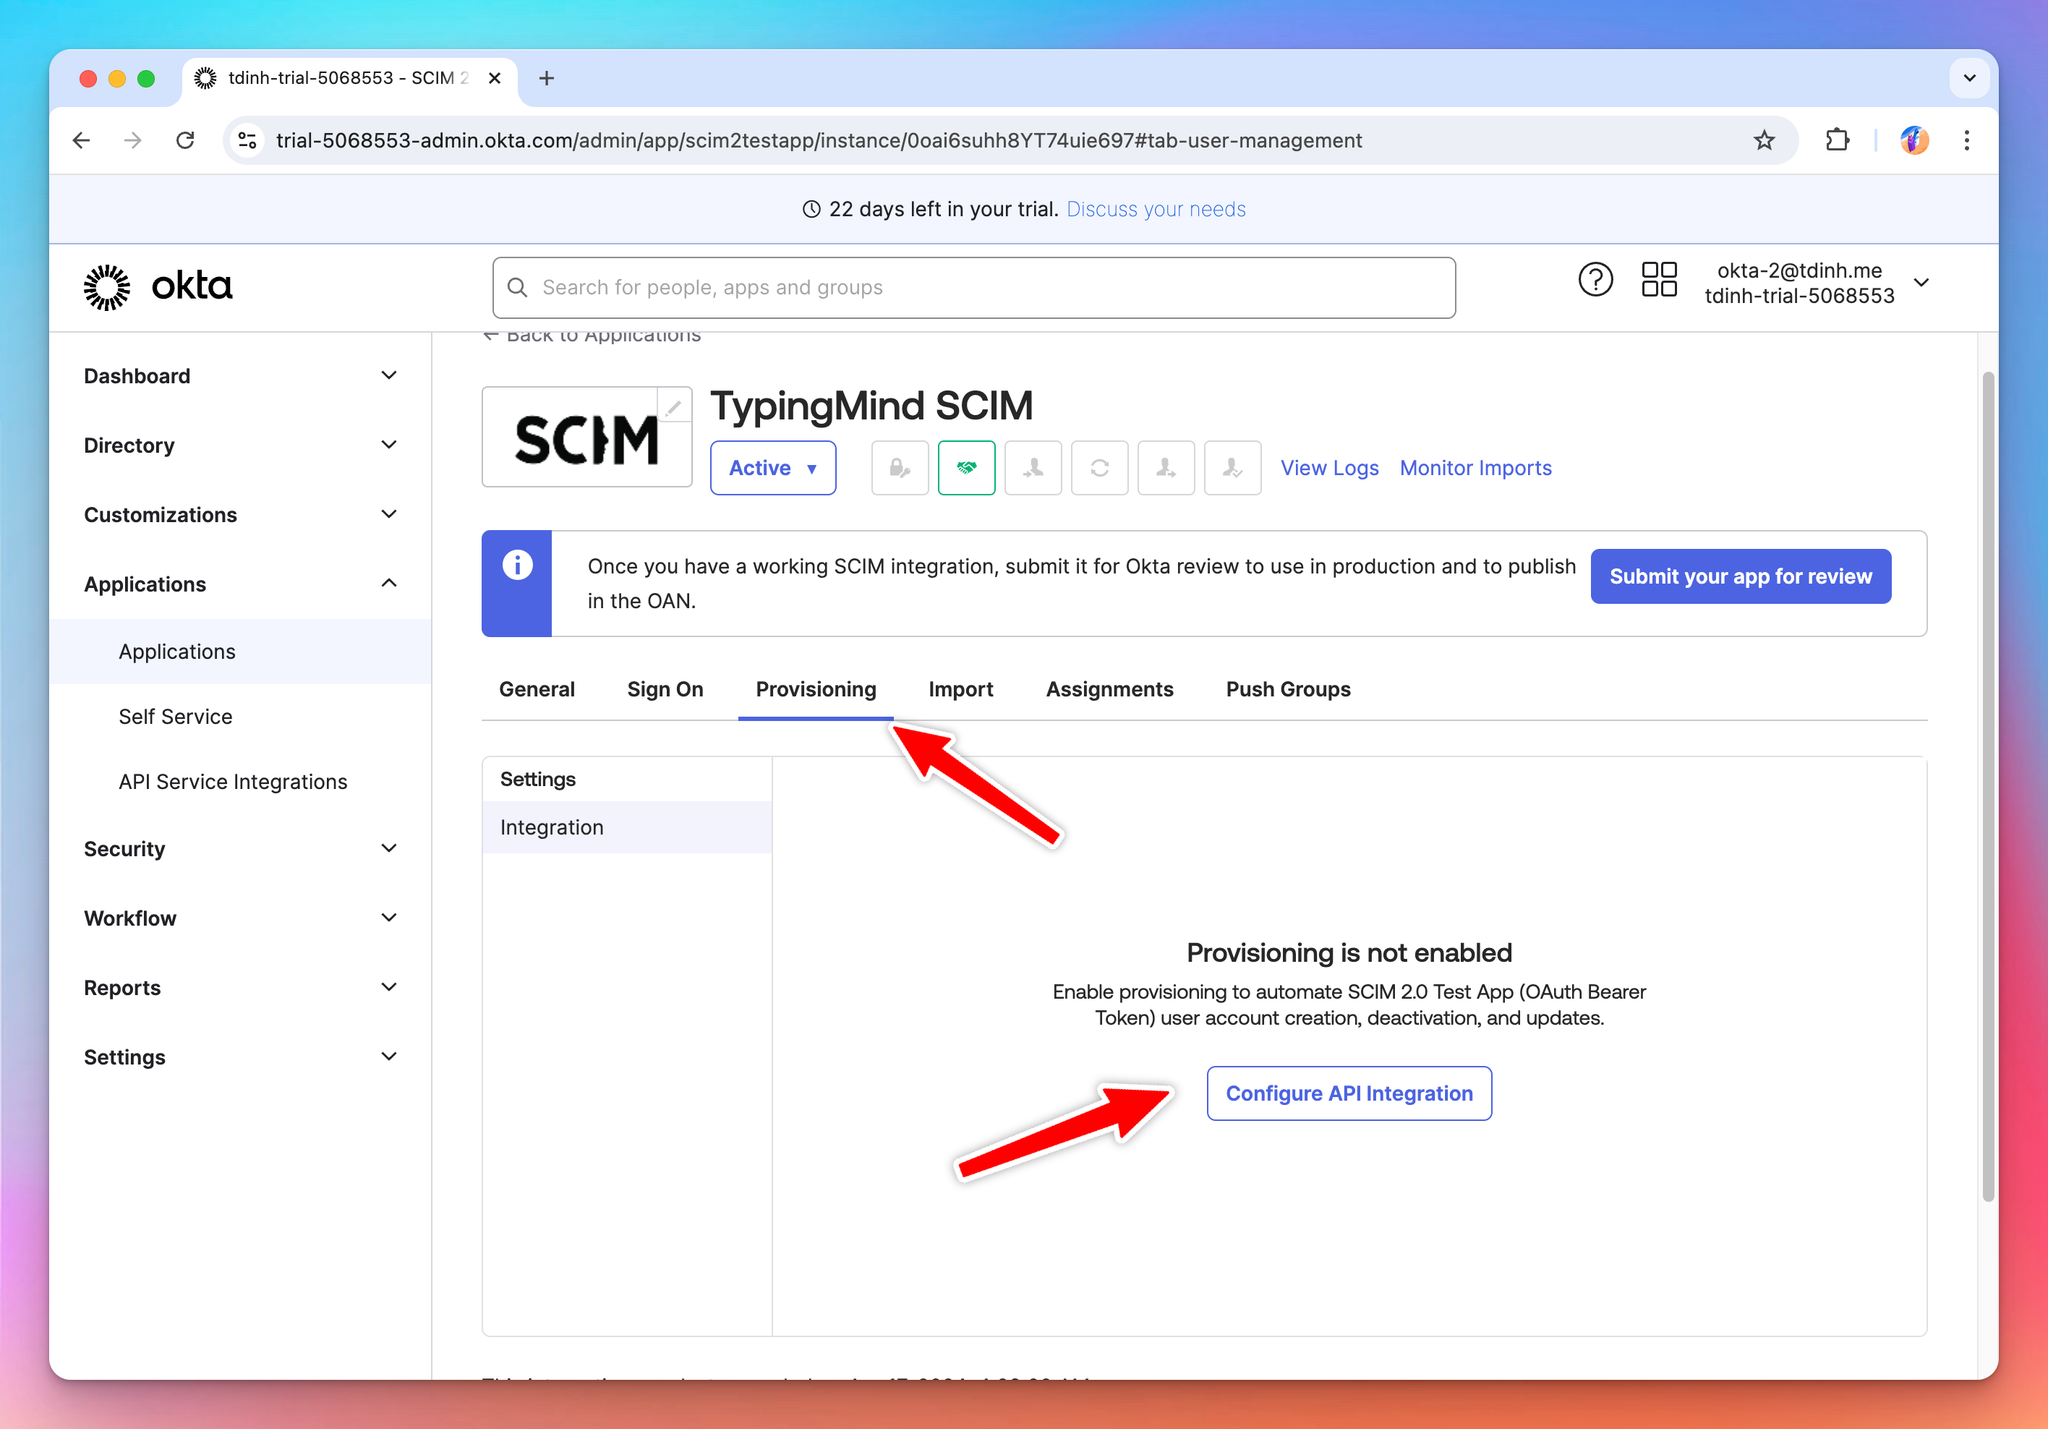Click the Back to Applications link
This screenshot has height=1429, width=2048.
[x=592, y=336]
